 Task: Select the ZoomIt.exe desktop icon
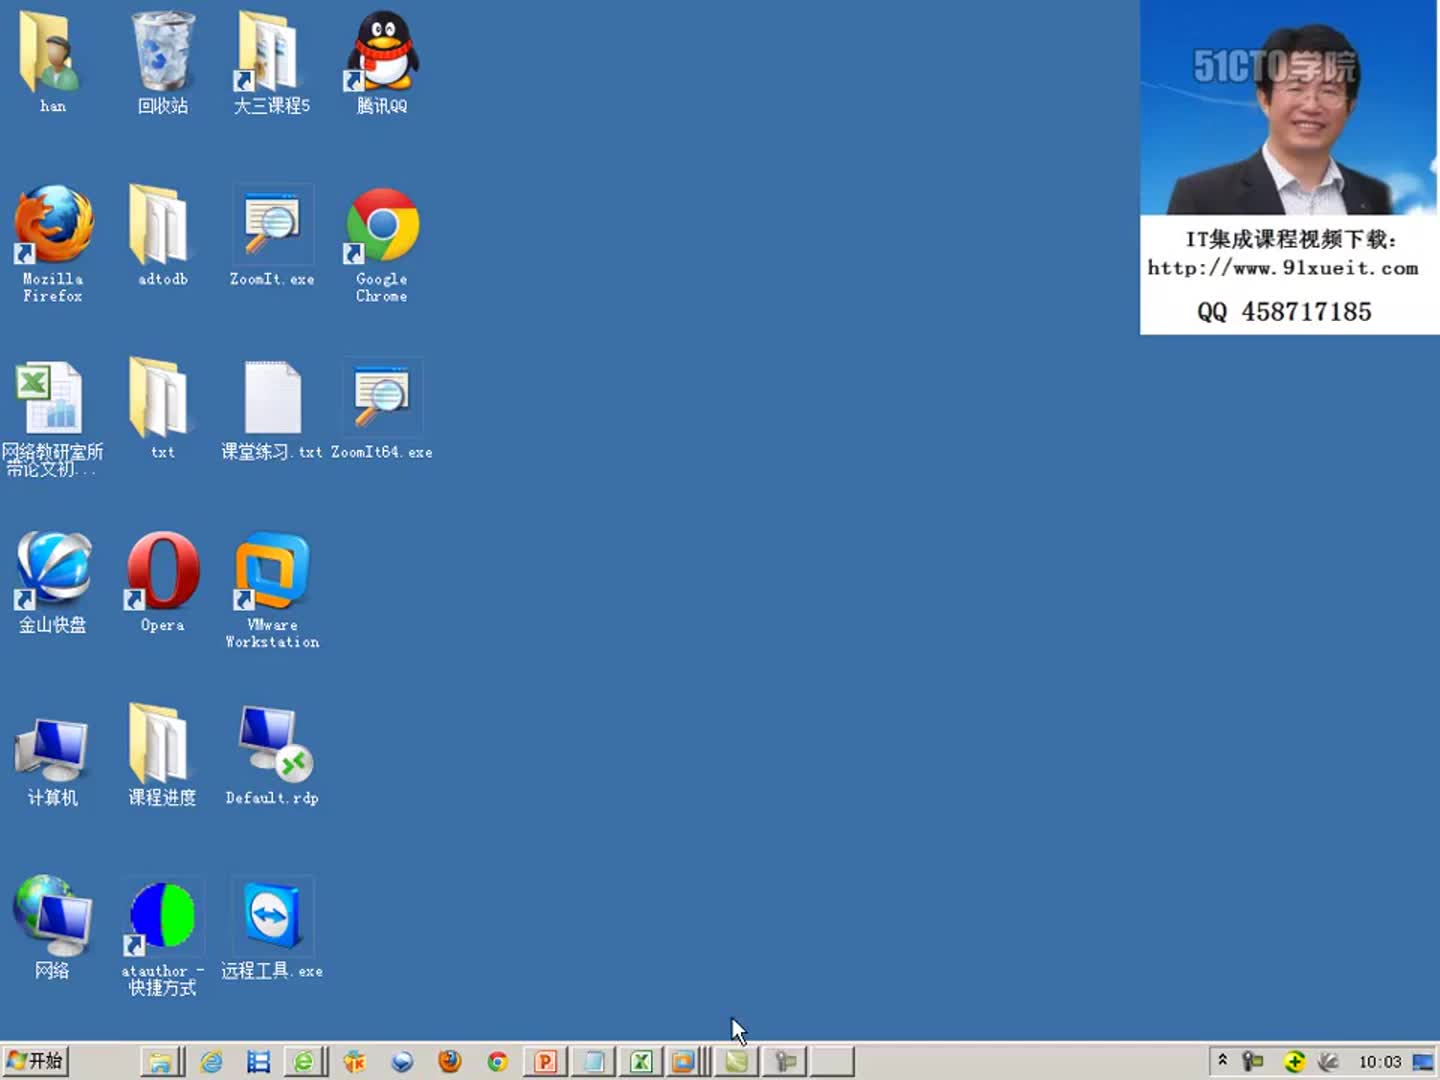(271, 235)
